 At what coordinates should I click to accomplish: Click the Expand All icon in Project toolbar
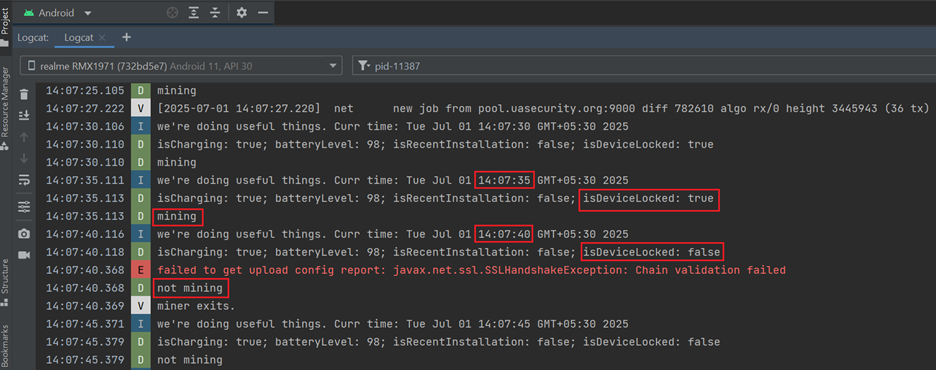[x=193, y=13]
